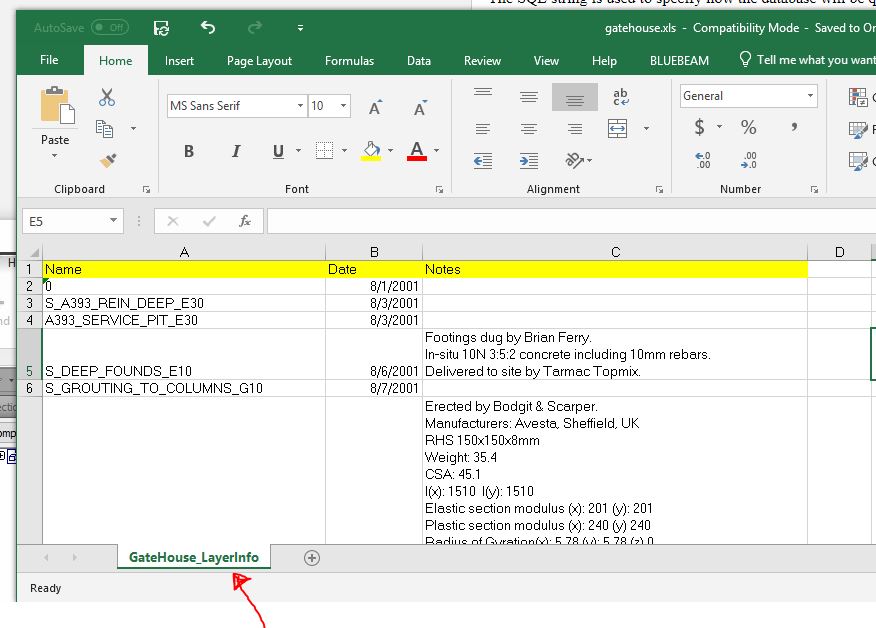Click Increase Decimal icon
The width and height of the screenshot is (876, 628).
point(703,160)
